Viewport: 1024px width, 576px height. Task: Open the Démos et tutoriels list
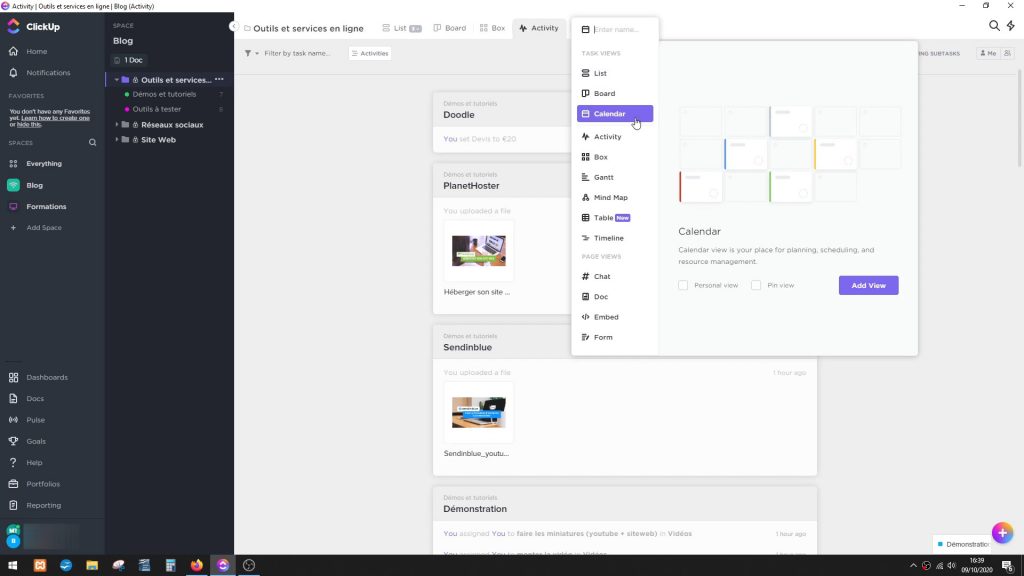click(x=164, y=94)
